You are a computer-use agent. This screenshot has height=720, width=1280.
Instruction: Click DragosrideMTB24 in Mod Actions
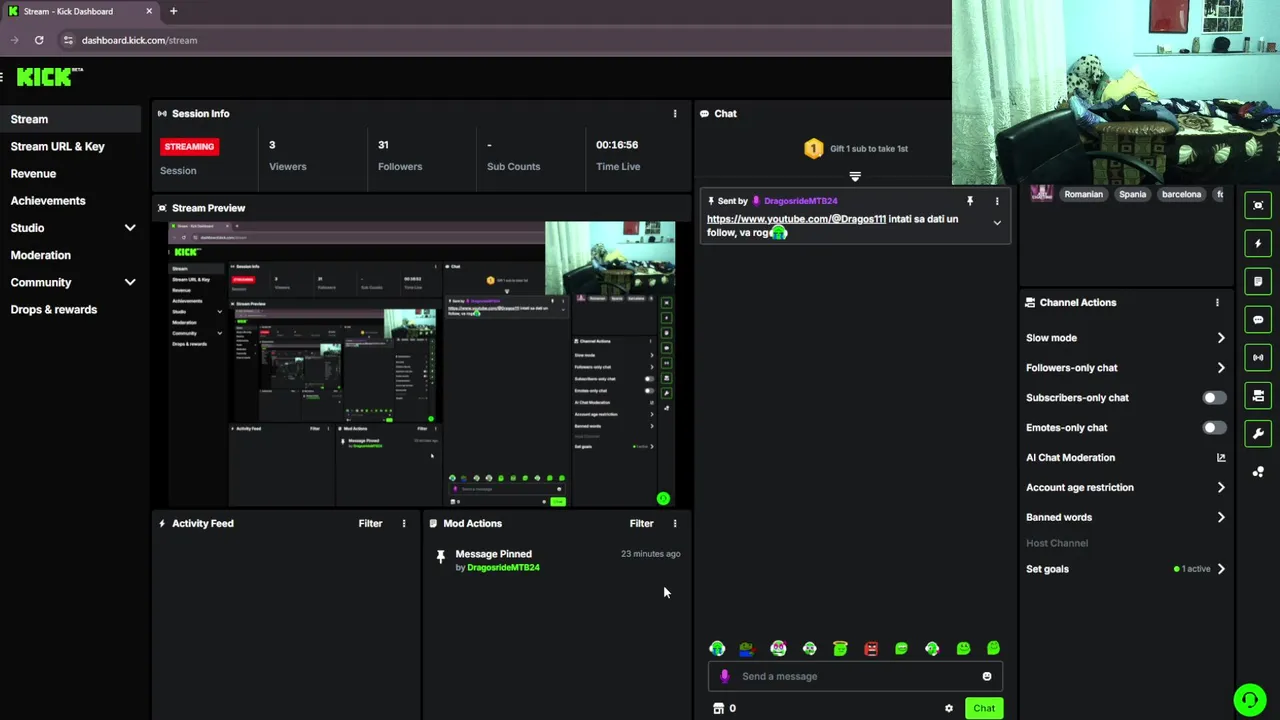(503, 567)
